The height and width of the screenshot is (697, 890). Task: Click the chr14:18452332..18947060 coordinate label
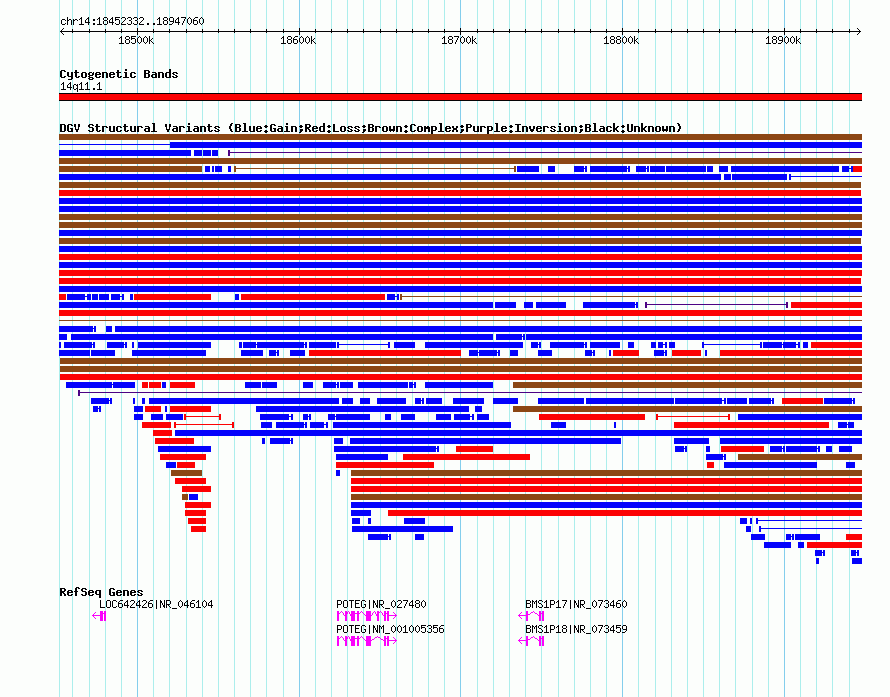132,21
